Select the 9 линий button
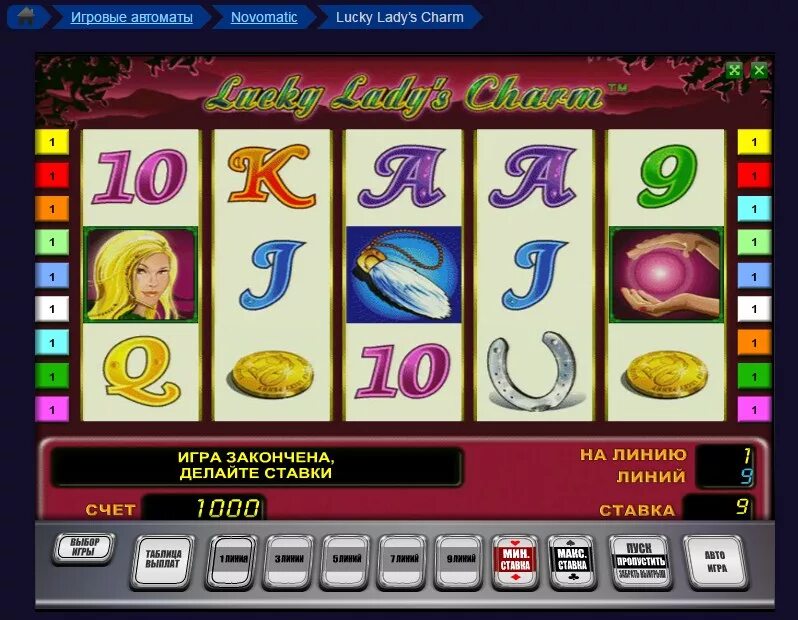Viewport: 798px width, 620px height. click(x=460, y=561)
